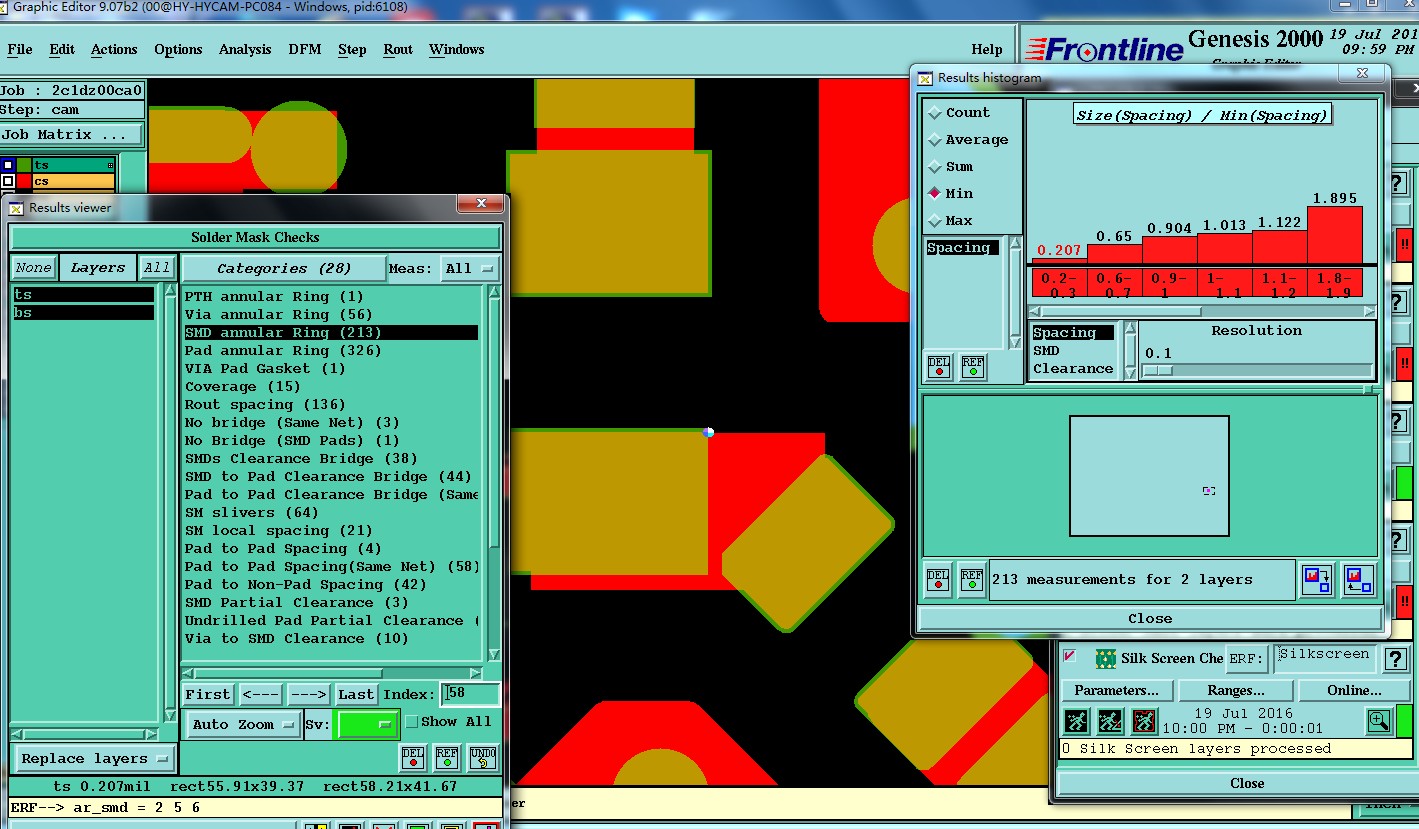Open results magnifier in Silk Screen panel
The height and width of the screenshot is (829, 1419).
(x=1379, y=721)
